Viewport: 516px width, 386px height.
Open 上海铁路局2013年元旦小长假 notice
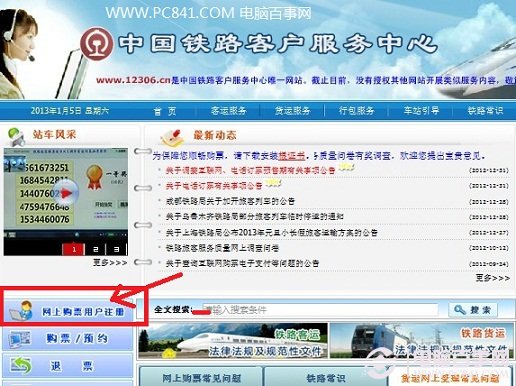[x=271, y=232]
